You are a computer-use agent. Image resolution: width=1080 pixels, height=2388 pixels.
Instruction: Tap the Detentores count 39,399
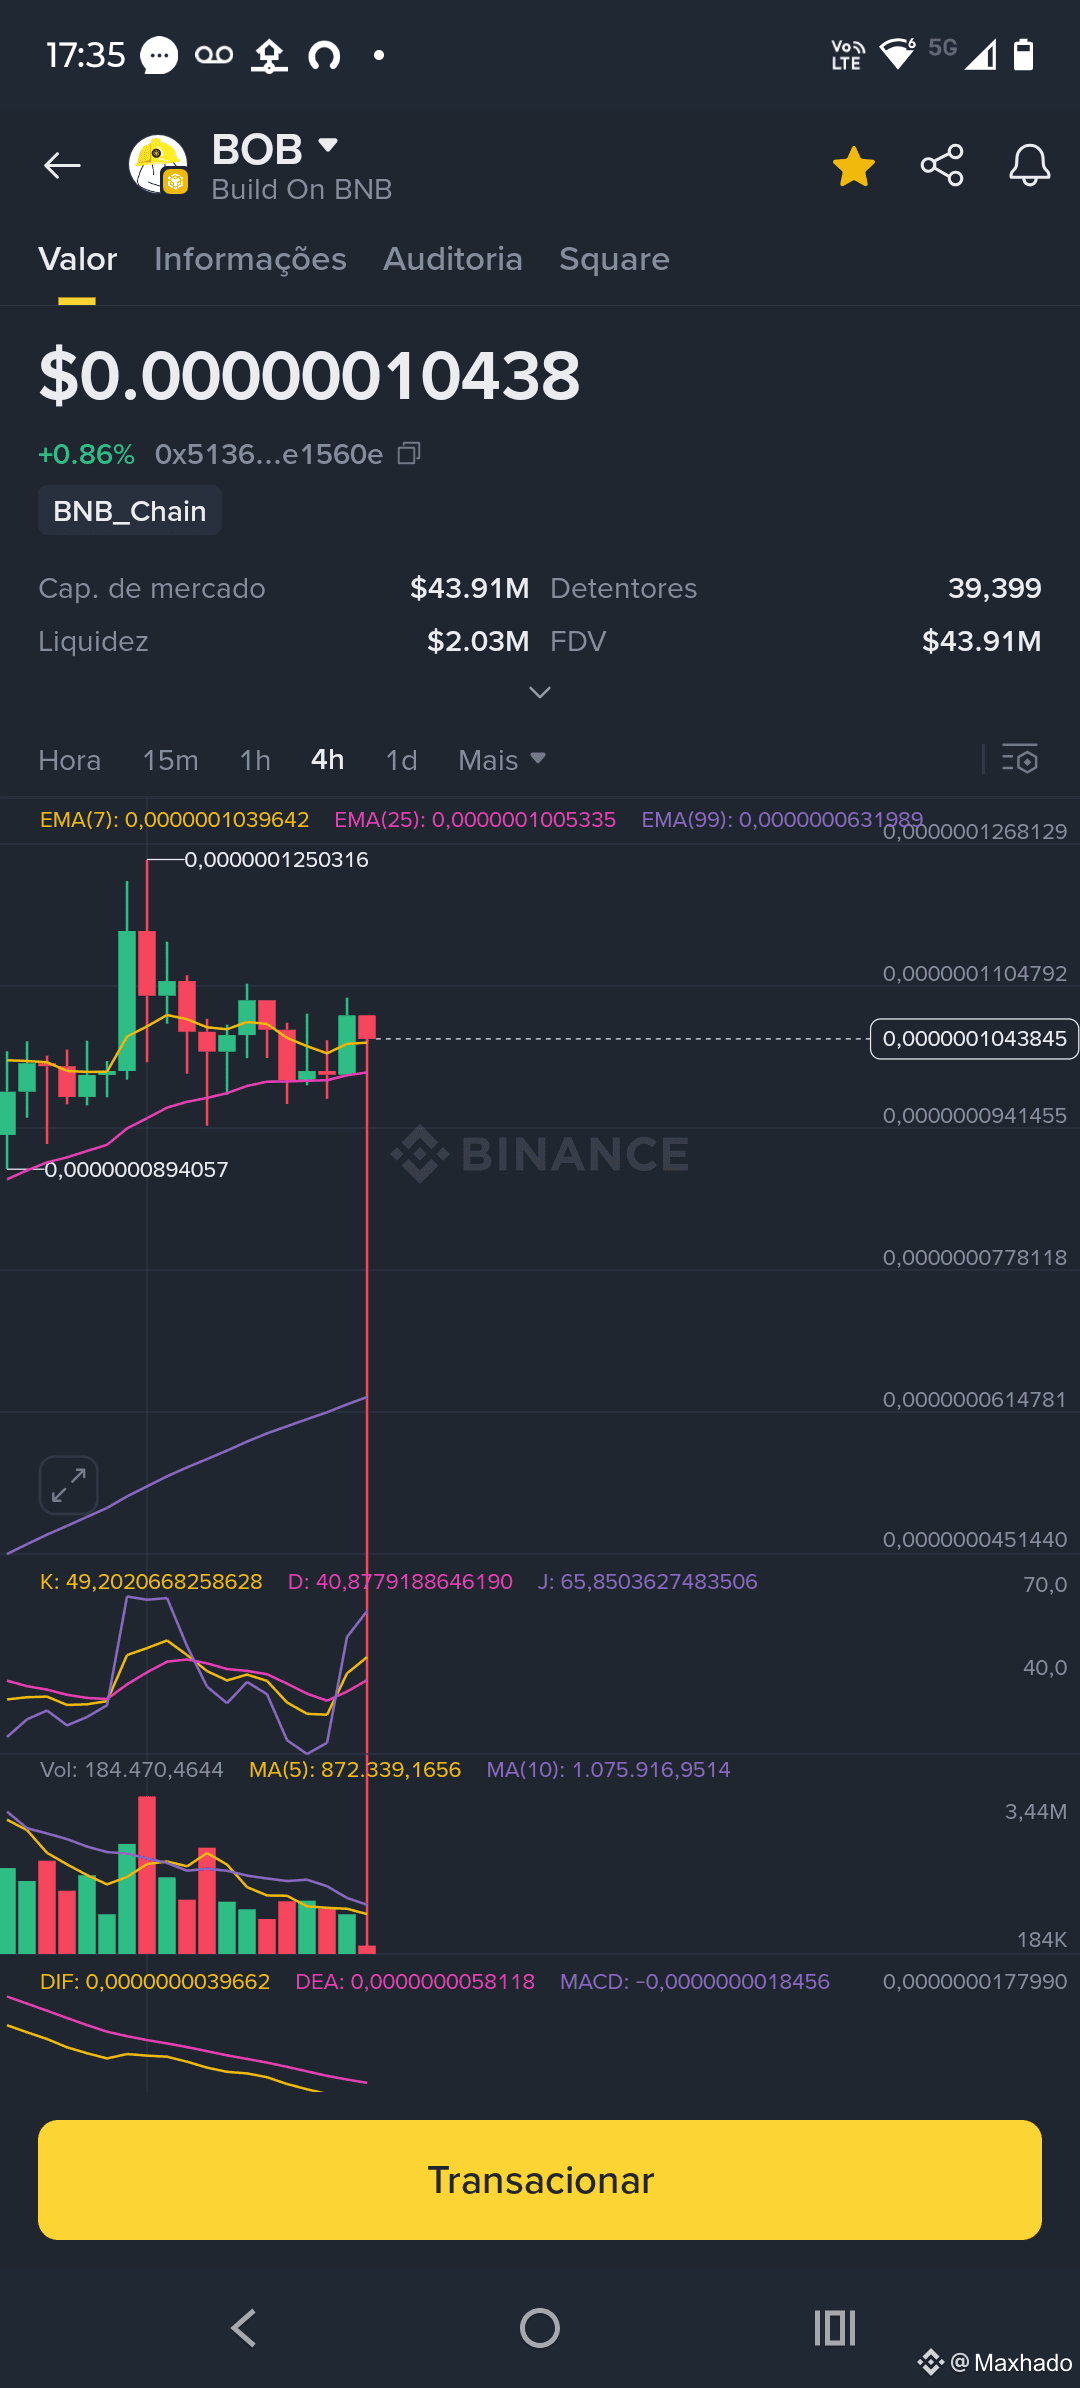[x=994, y=588]
